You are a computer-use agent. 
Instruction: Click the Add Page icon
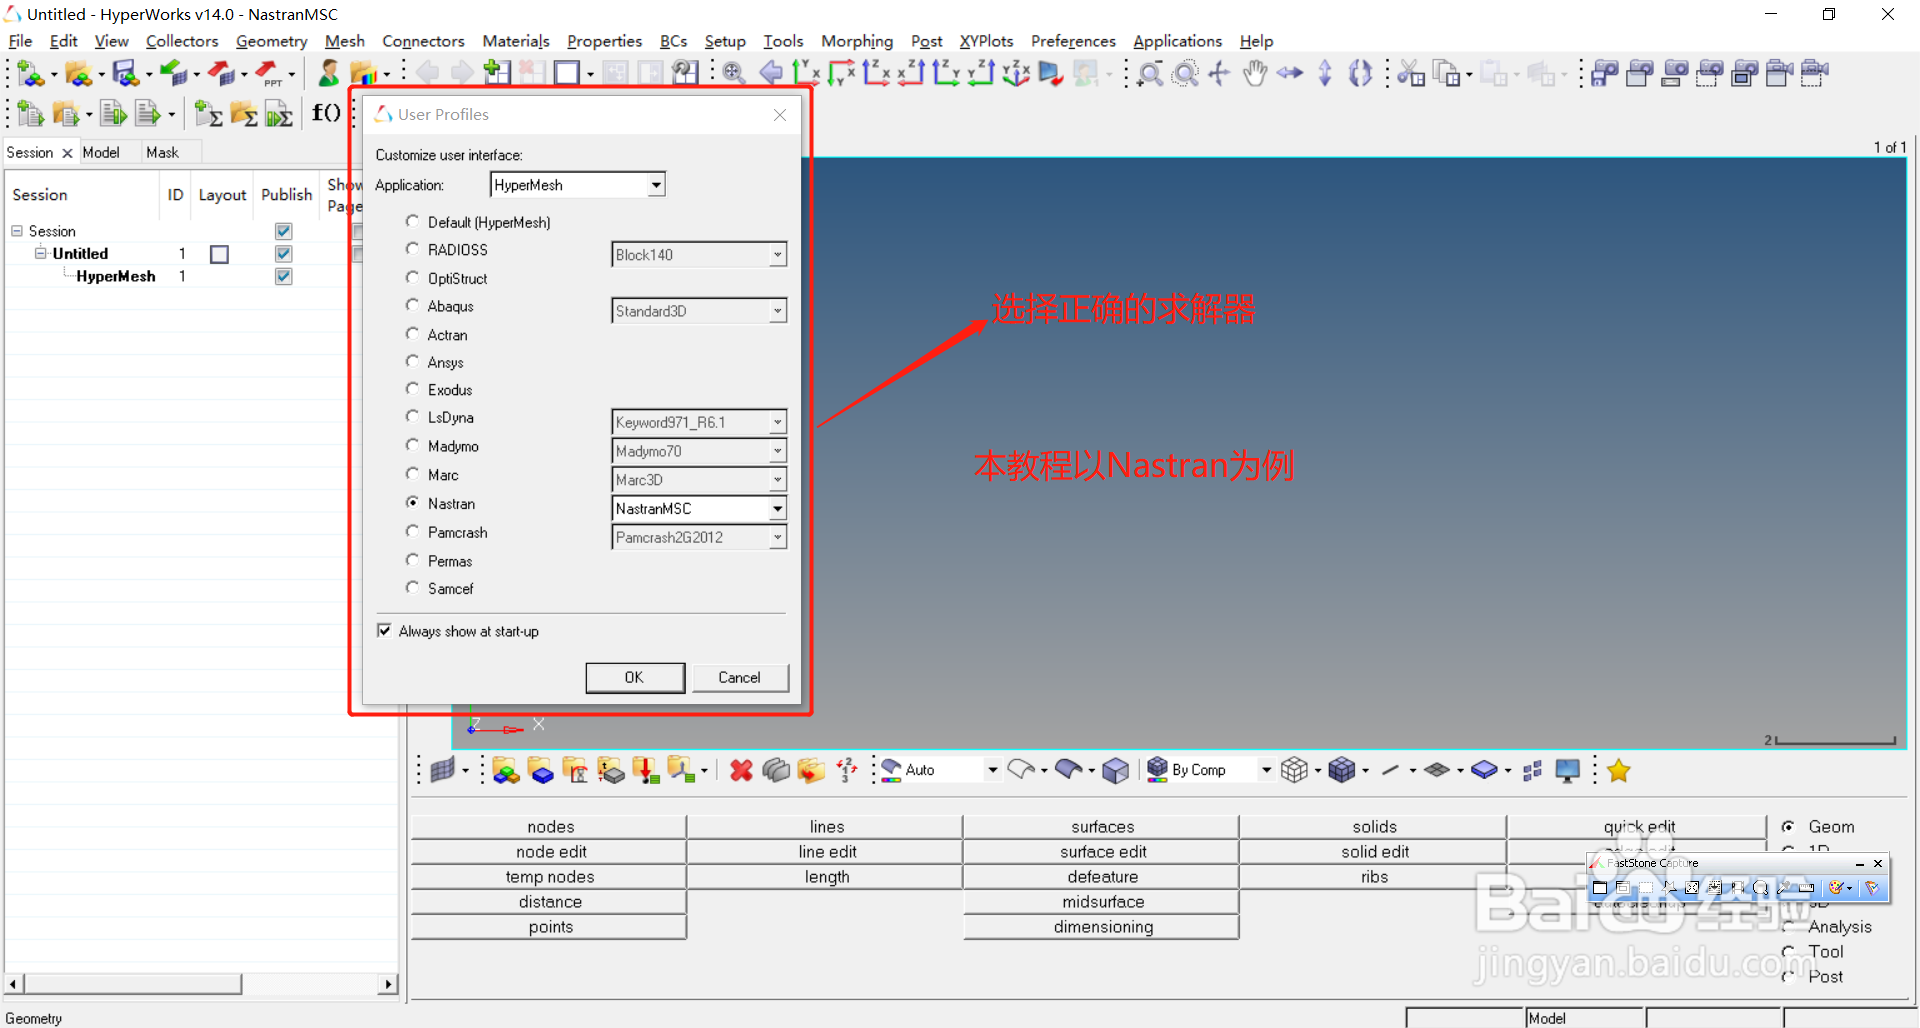pyautogui.click(x=497, y=72)
